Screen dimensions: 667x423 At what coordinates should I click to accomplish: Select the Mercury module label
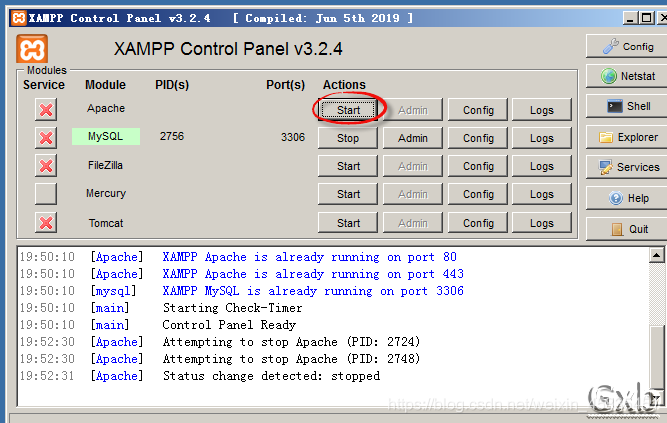(x=105, y=193)
